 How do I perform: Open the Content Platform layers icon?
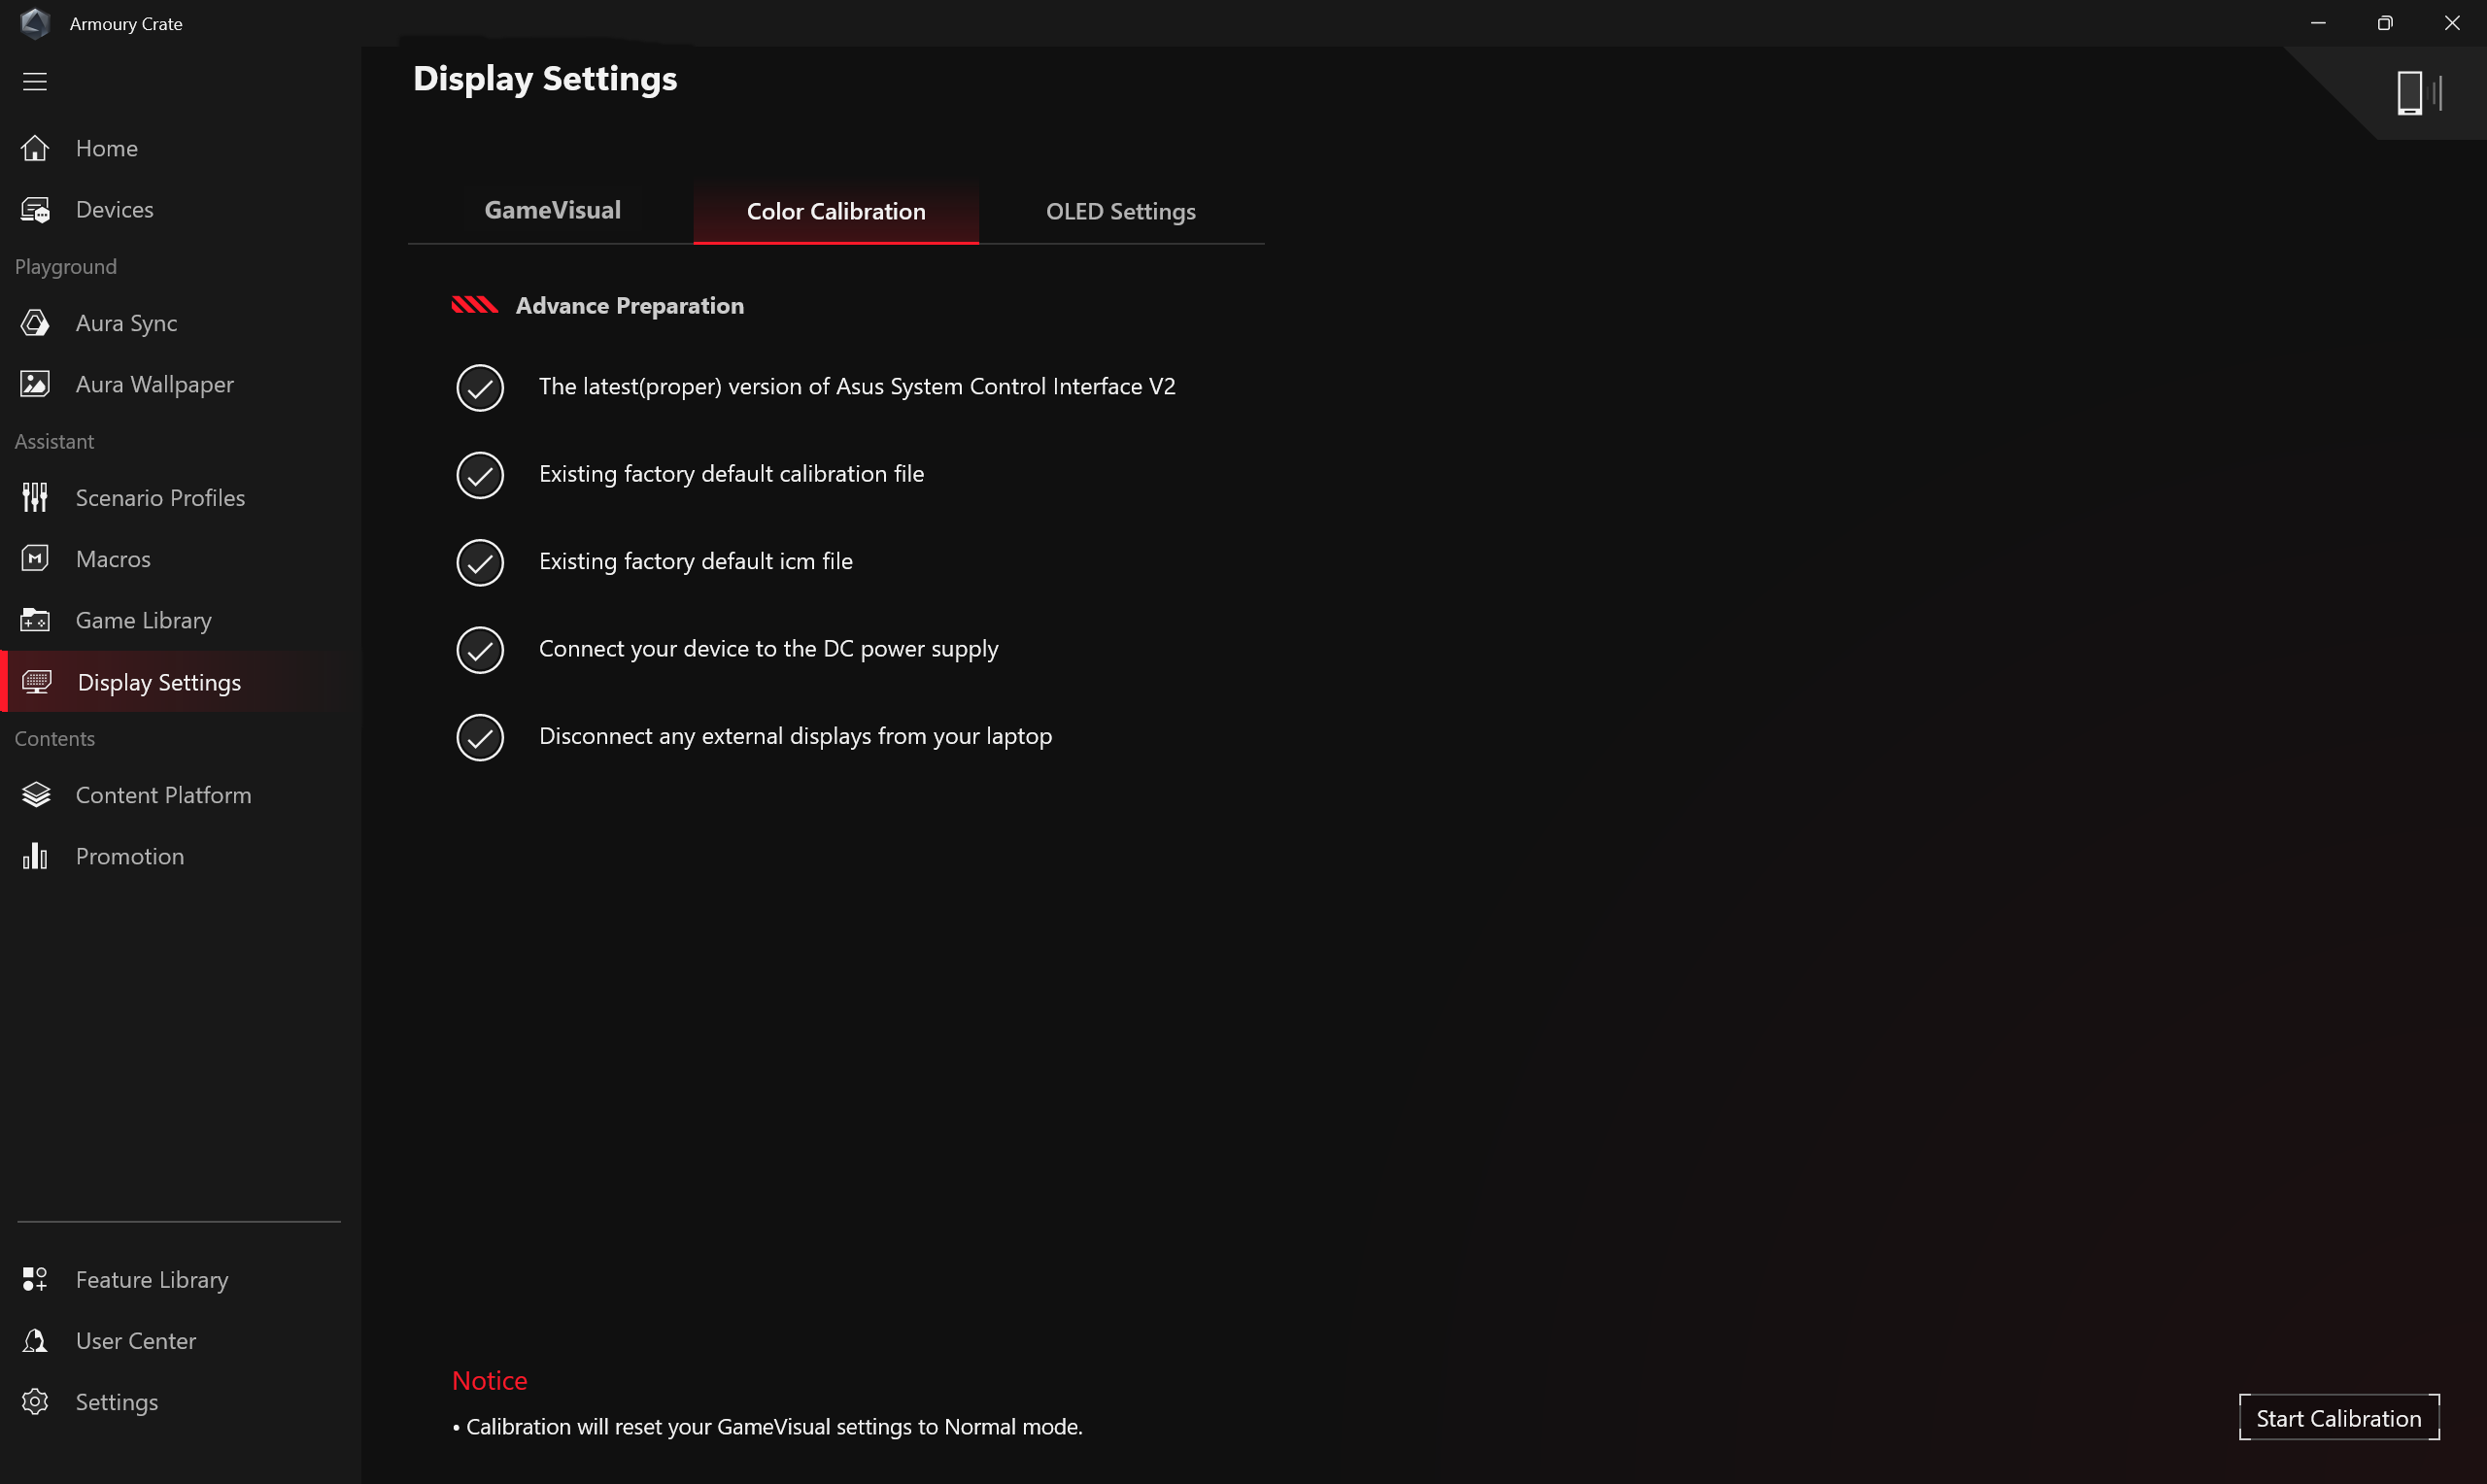(x=35, y=795)
